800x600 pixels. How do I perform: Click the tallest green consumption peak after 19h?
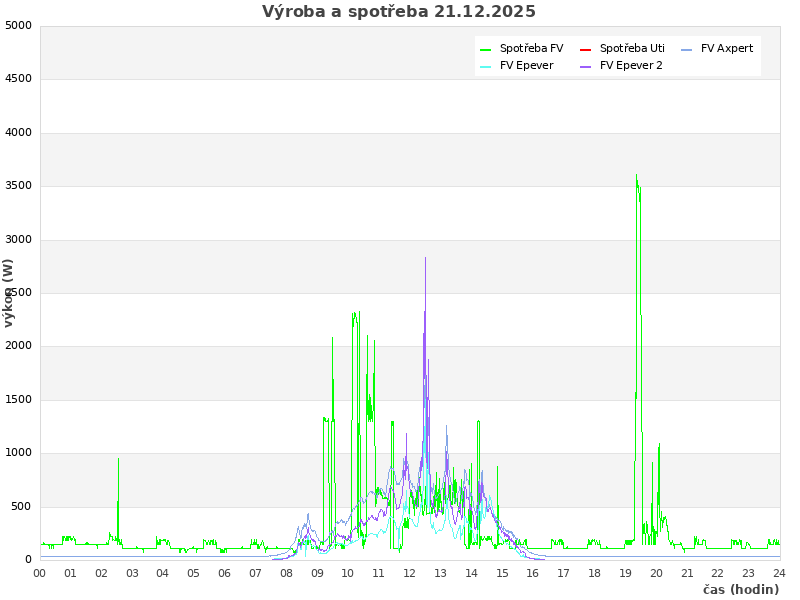[x=636, y=176]
